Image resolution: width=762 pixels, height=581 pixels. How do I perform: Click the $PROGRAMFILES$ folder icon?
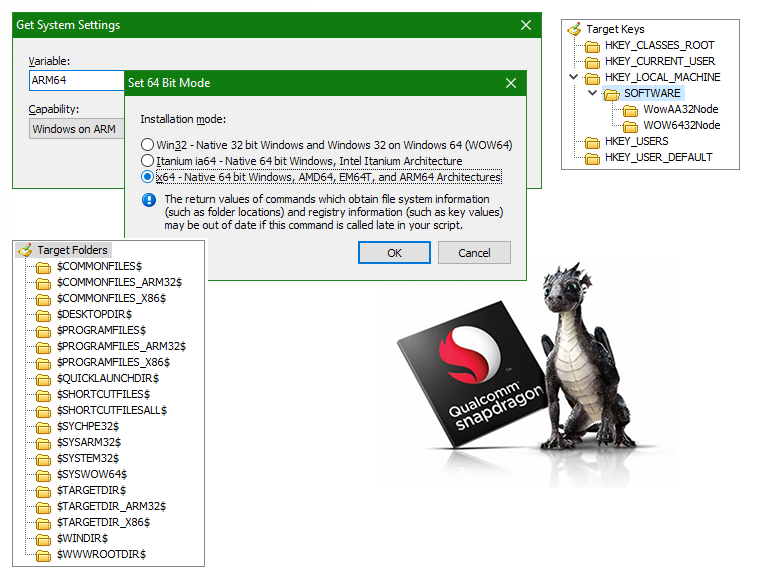click(x=43, y=331)
